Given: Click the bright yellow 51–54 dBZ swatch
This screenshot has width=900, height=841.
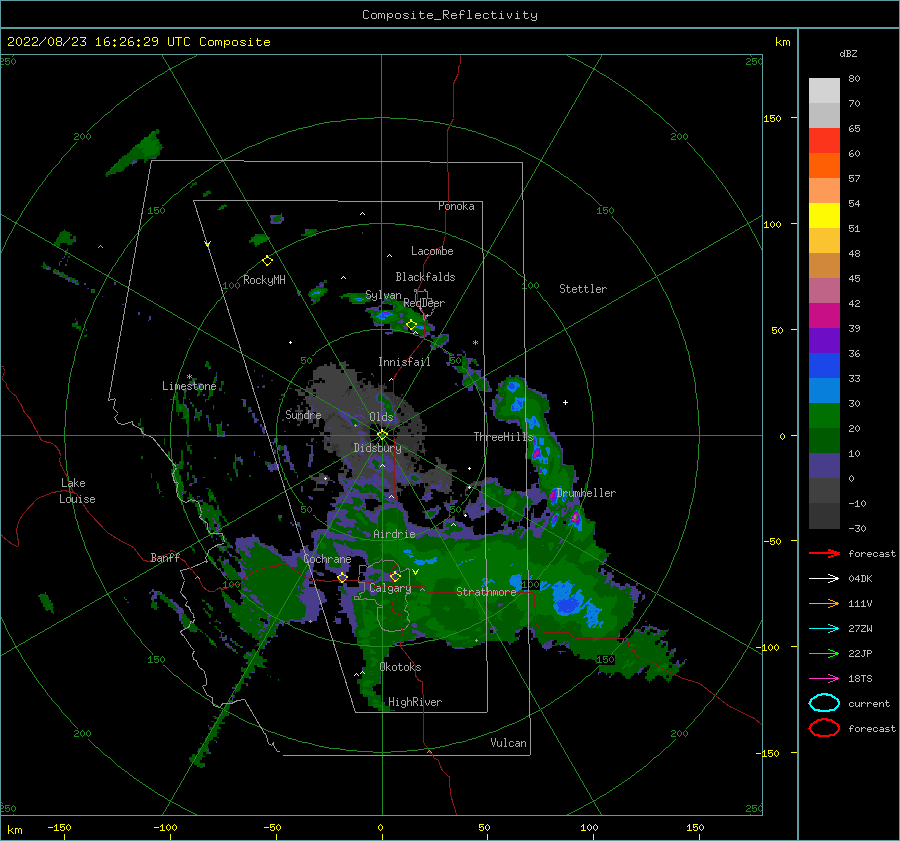Looking at the screenshot, I should point(824,216).
